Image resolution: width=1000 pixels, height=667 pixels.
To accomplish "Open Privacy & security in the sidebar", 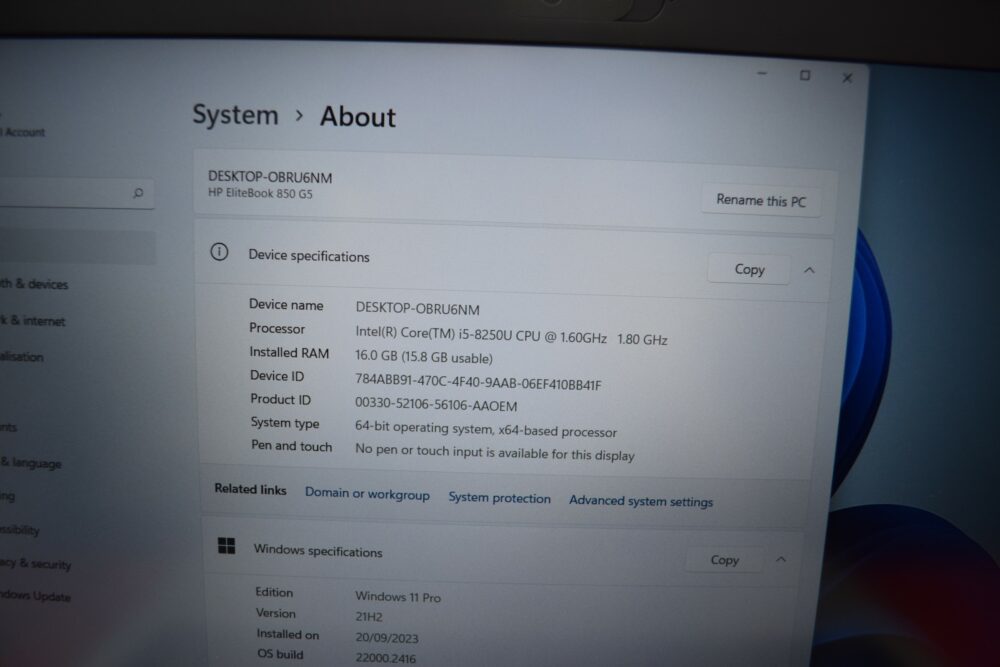I will (36, 563).
